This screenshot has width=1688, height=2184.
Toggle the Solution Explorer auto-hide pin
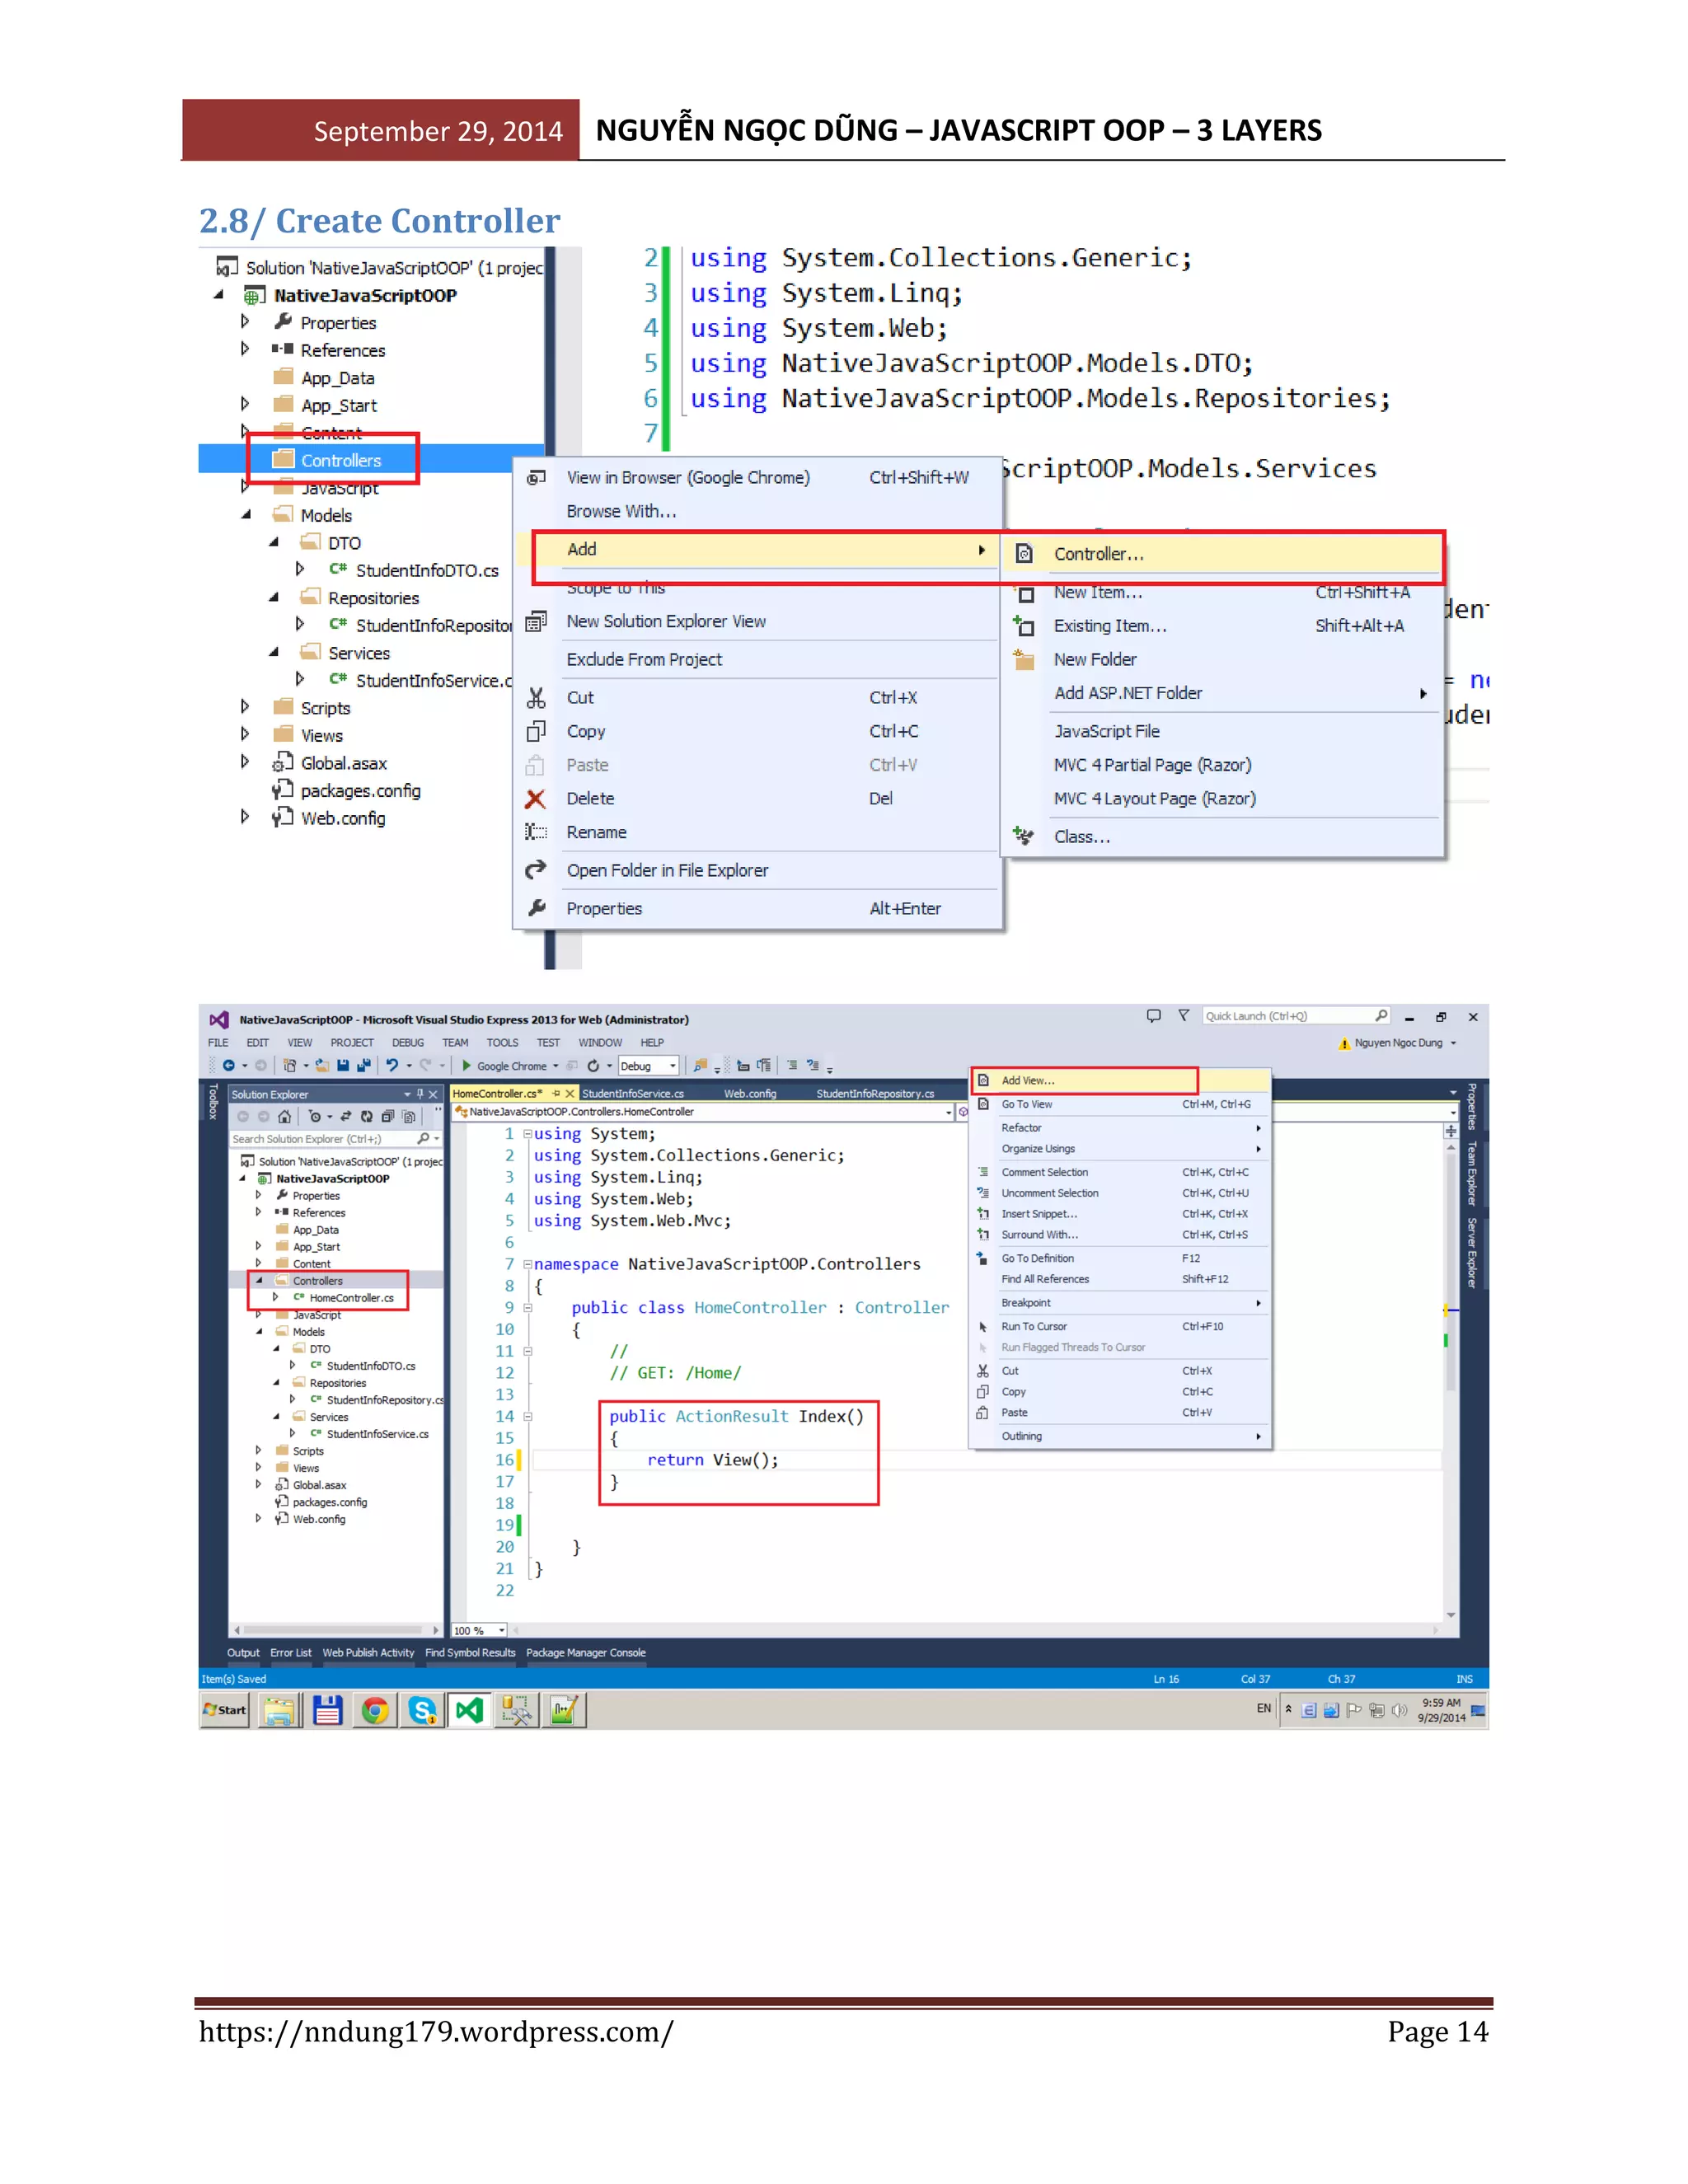[420, 1094]
